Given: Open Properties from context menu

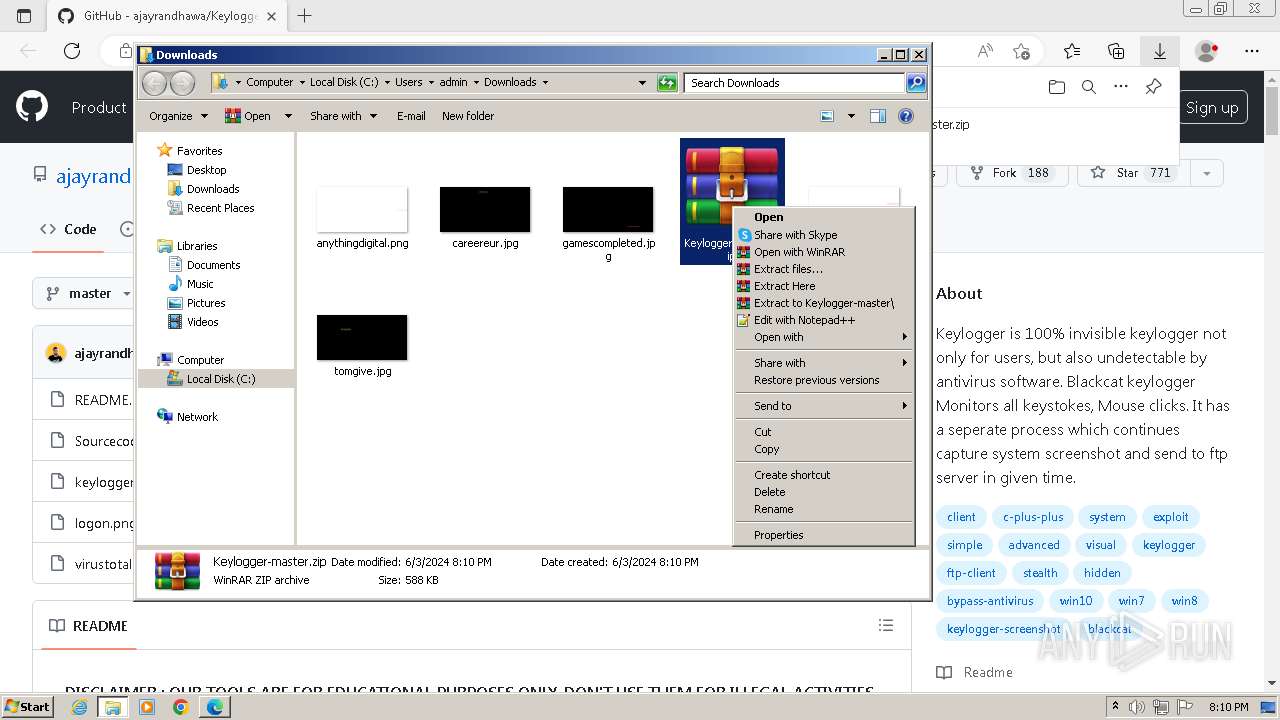Looking at the screenshot, I should point(824,535).
